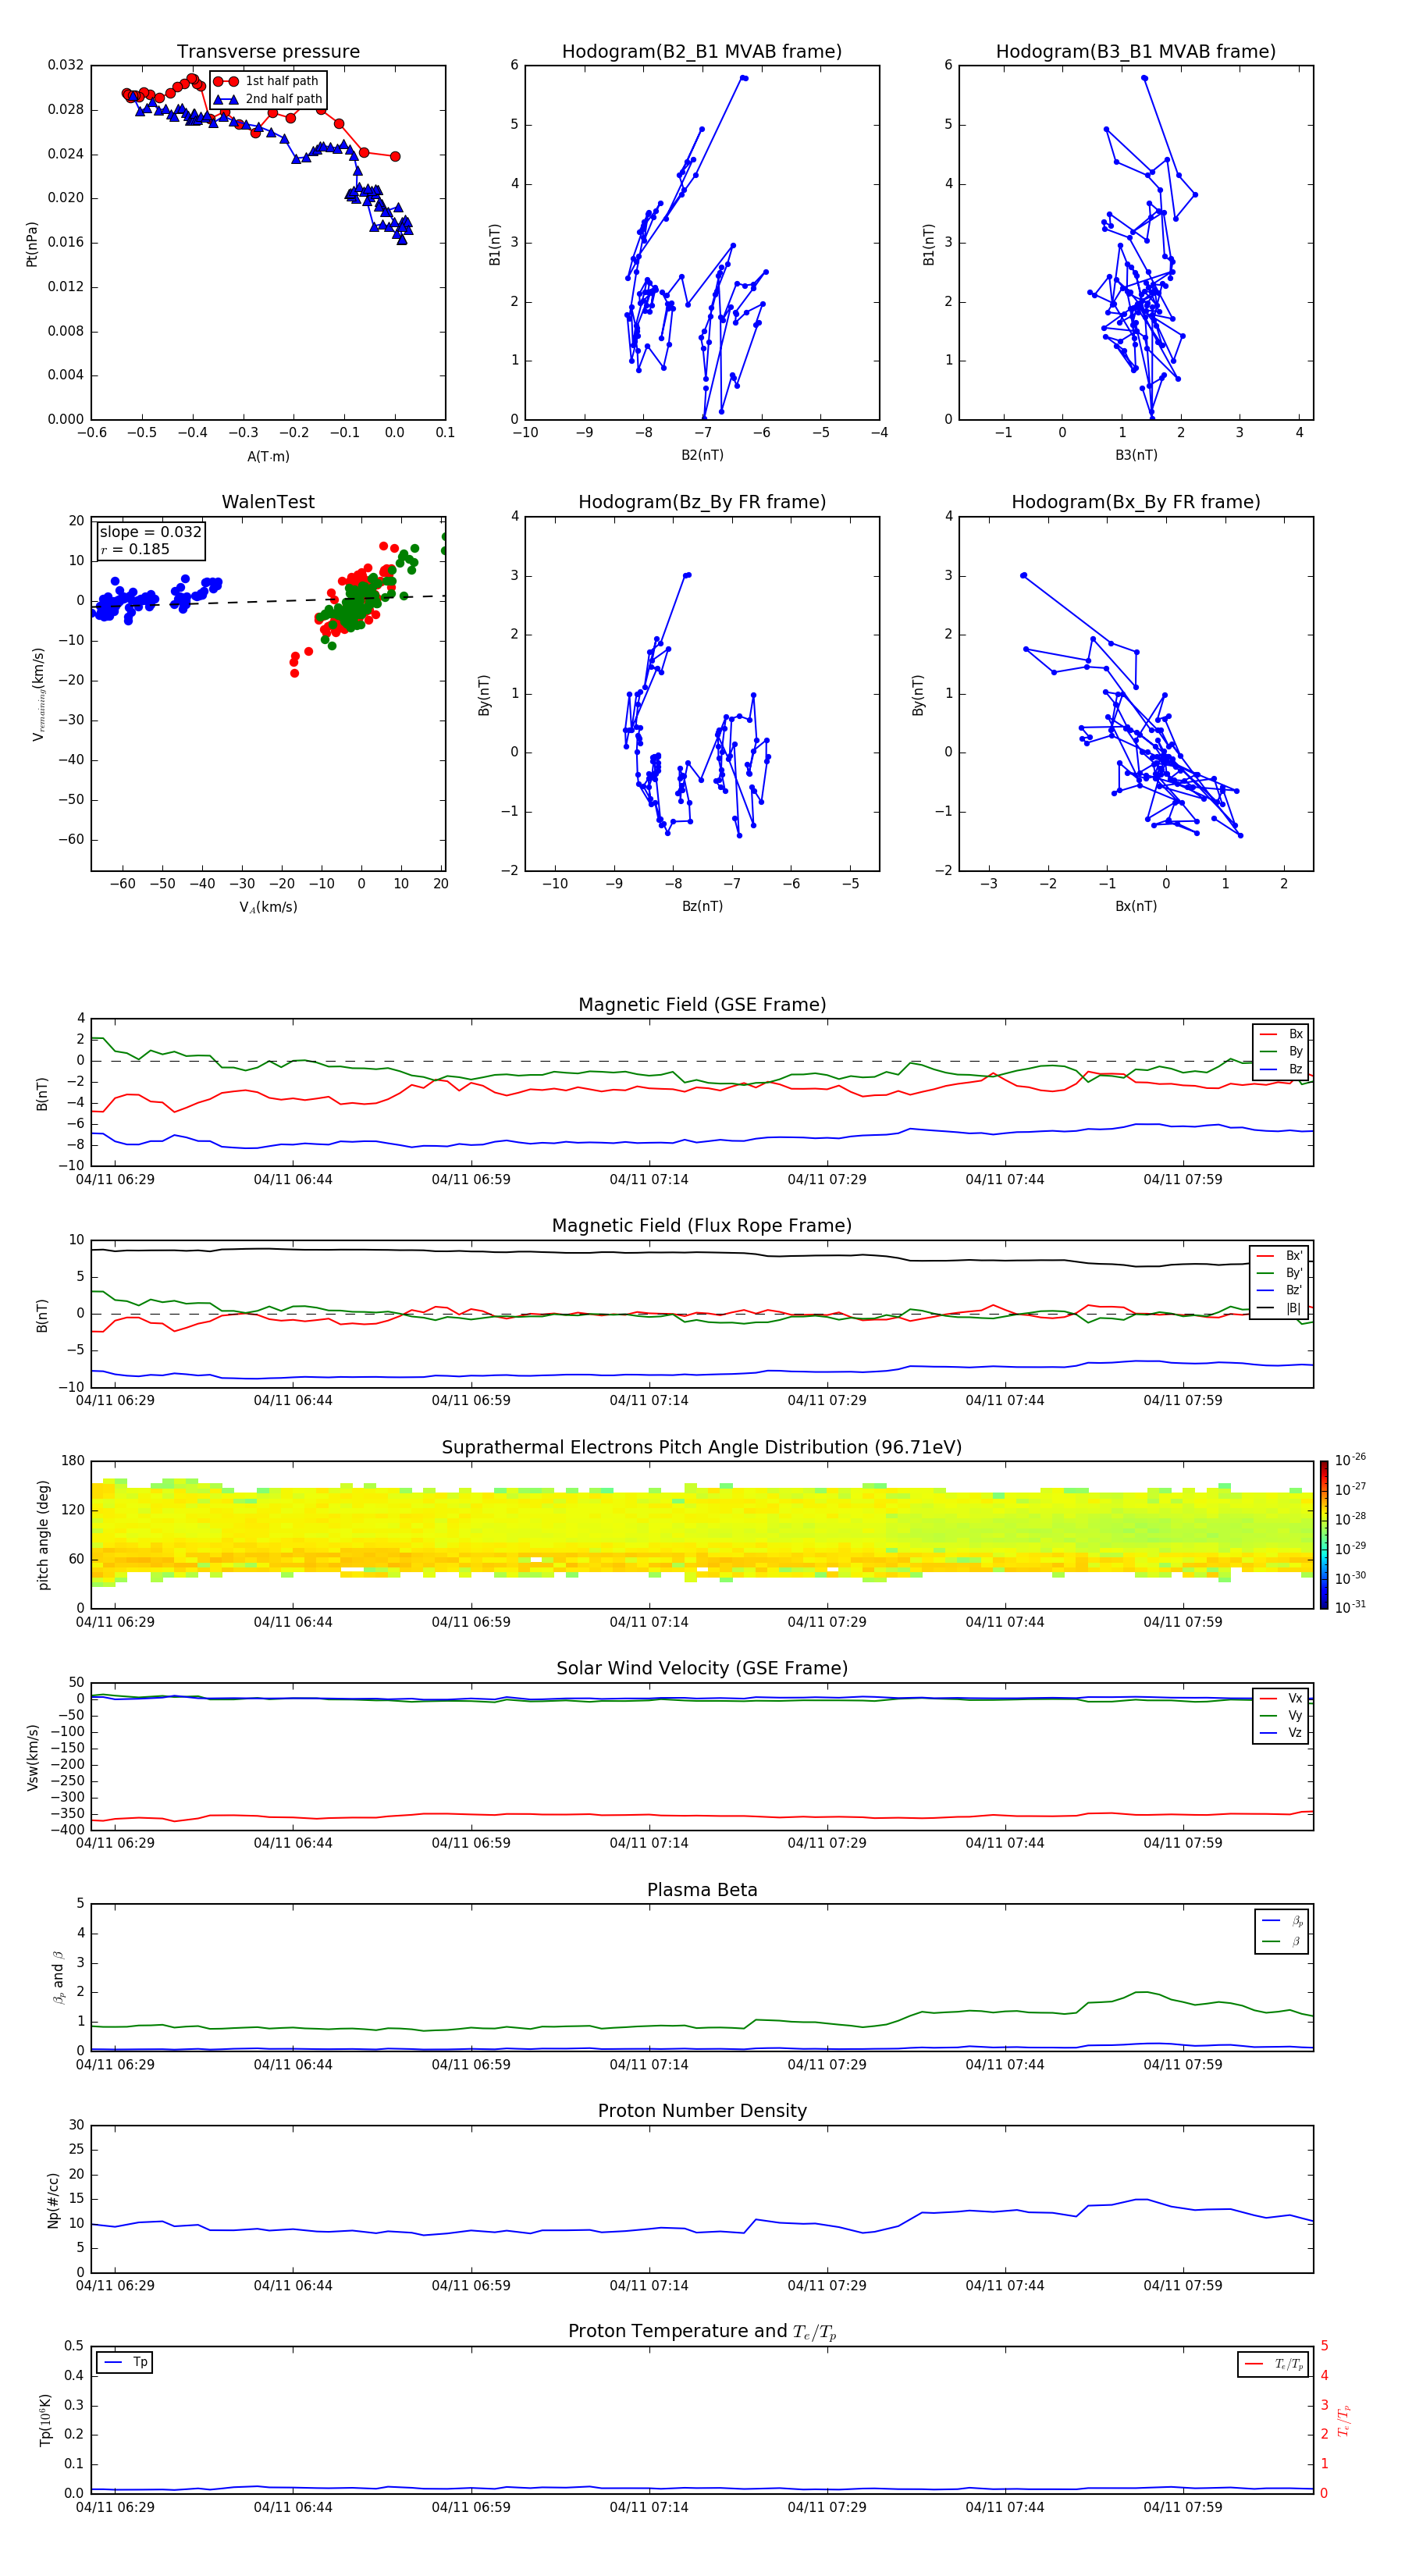Click the "Tp(10⁶K)" axis label
1405x2576 pixels.
45,2420
